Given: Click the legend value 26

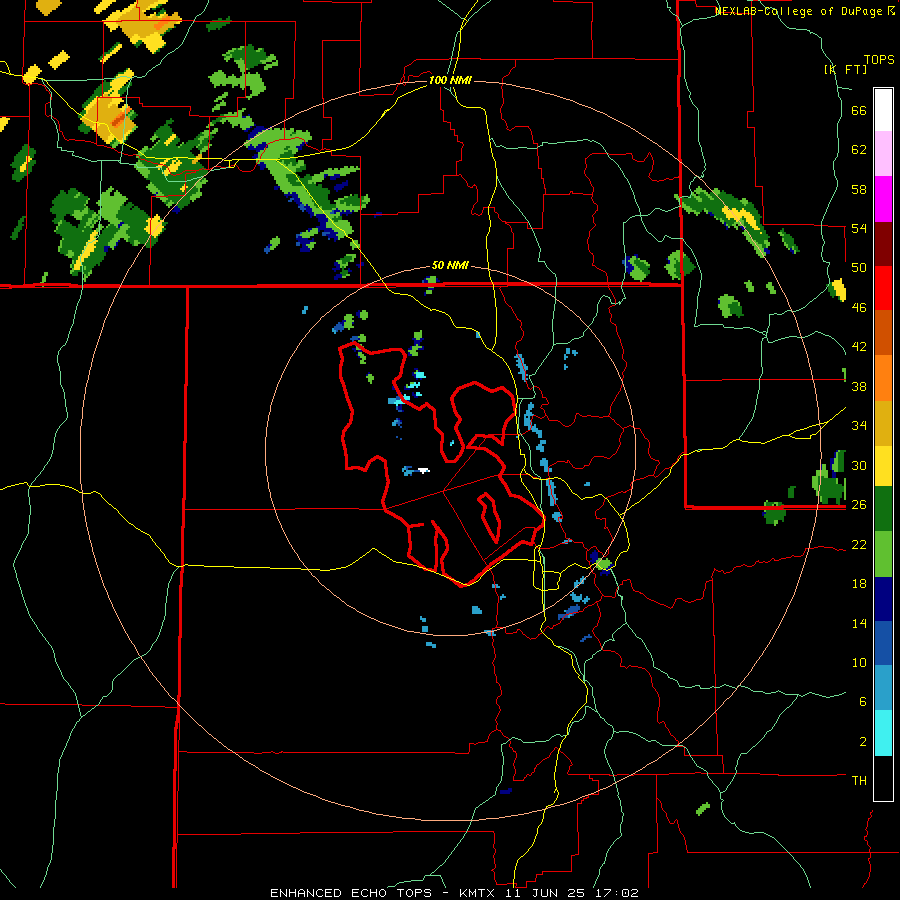Looking at the screenshot, I should tap(859, 505).
